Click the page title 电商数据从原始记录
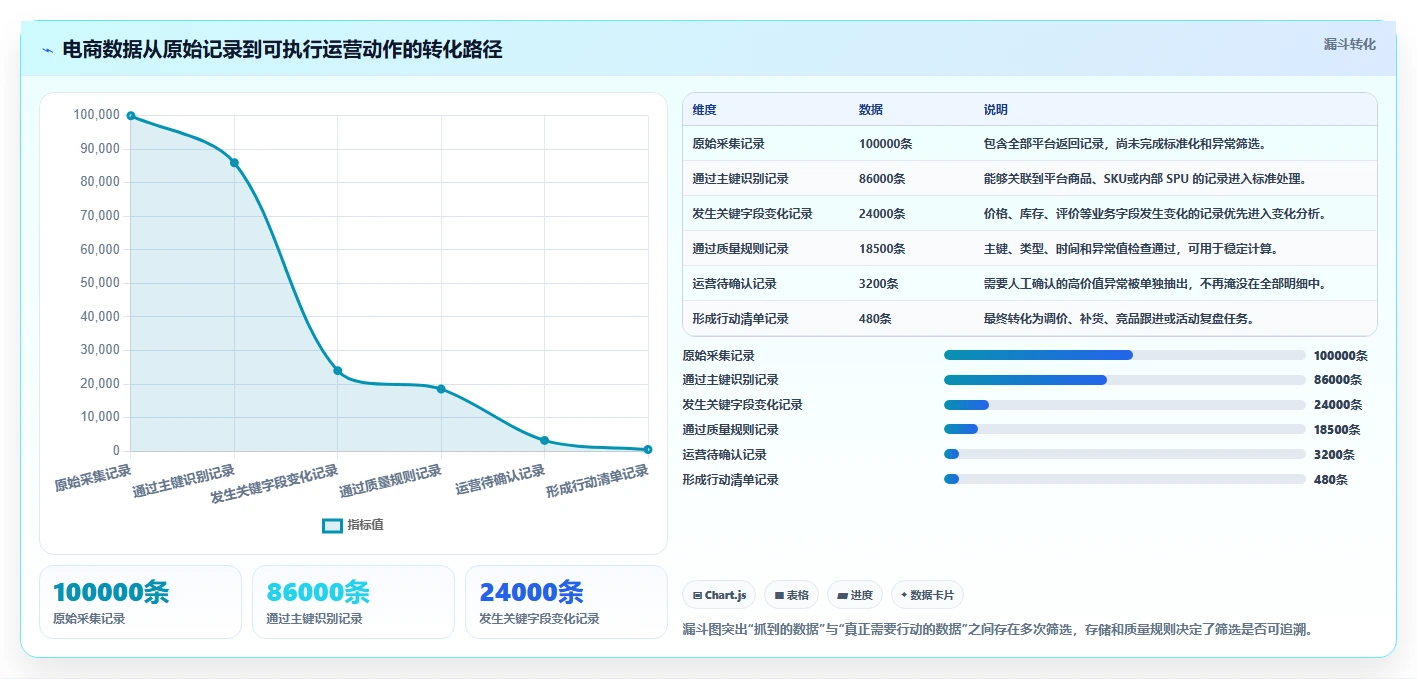The image size is (1417, 679). 283,49
